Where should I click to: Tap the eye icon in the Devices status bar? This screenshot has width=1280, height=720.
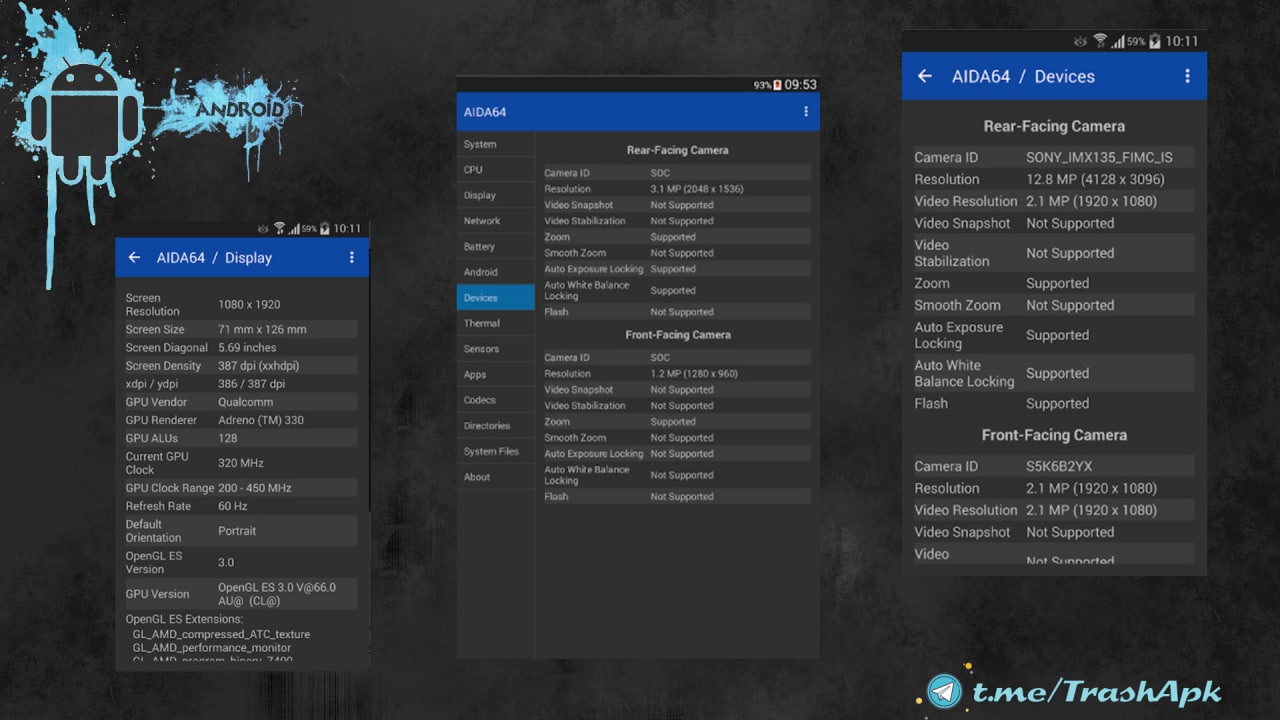1080,41
